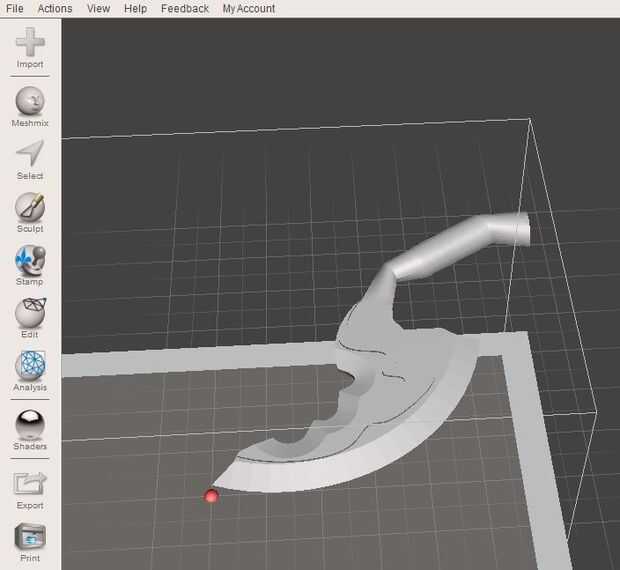Viewport: 620px width, 570px height.
Task: Click the red pivot sphere in viewport
Action: (x=212, y=496)
